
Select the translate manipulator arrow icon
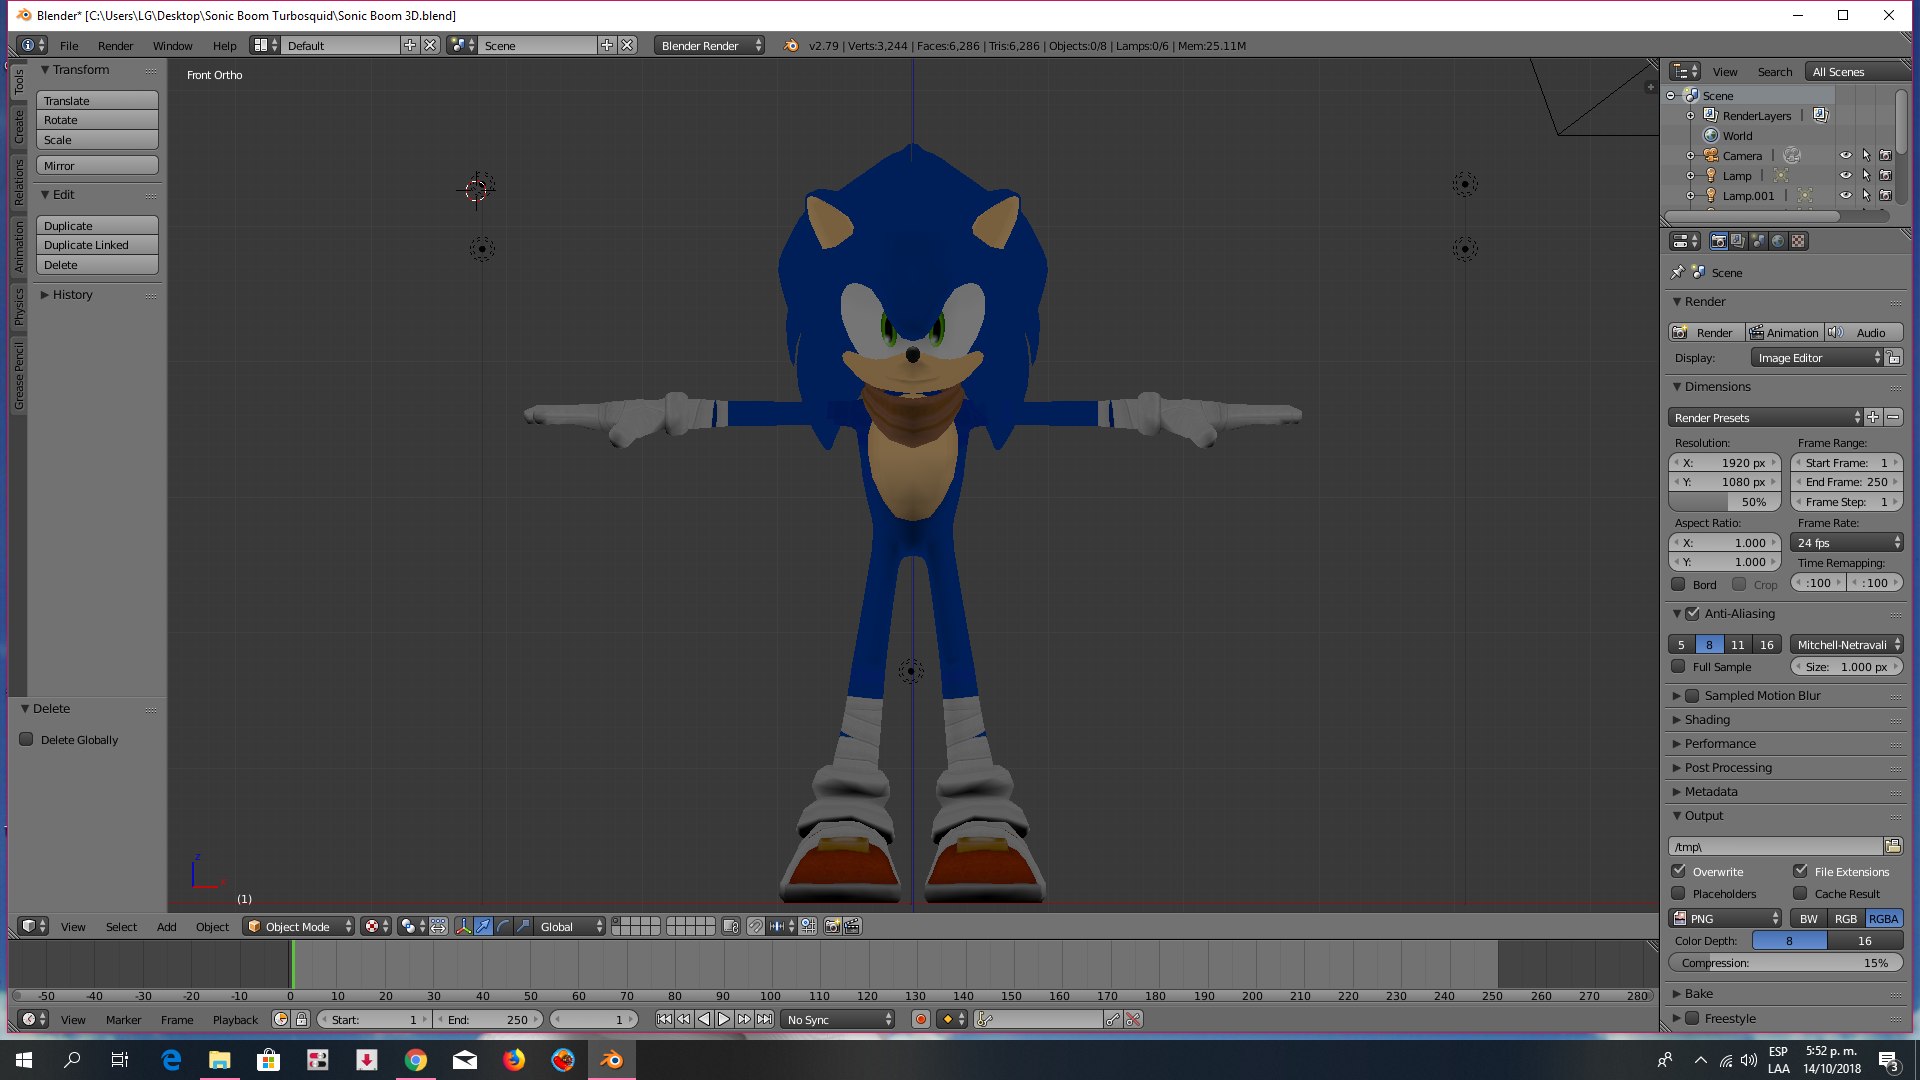[483, 926]
